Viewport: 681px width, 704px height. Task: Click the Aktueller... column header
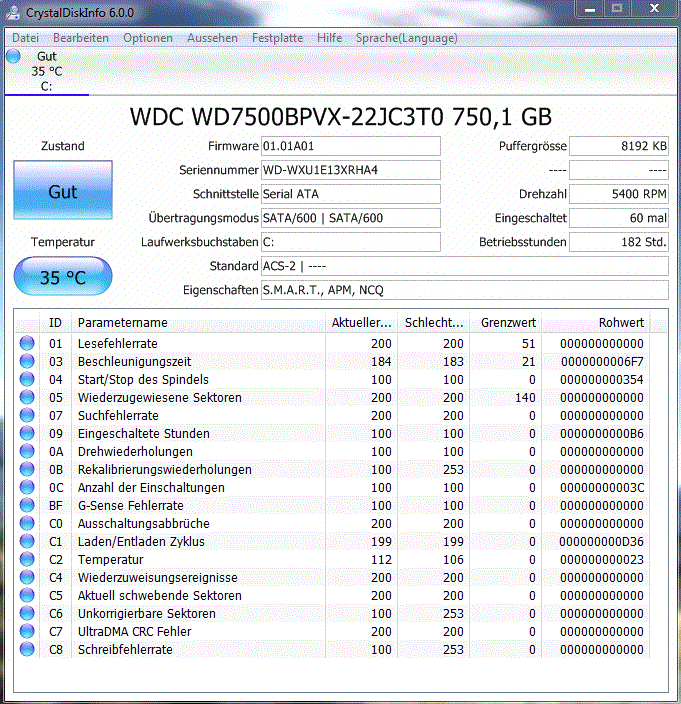pyautogui.click(x=361, y=322)
